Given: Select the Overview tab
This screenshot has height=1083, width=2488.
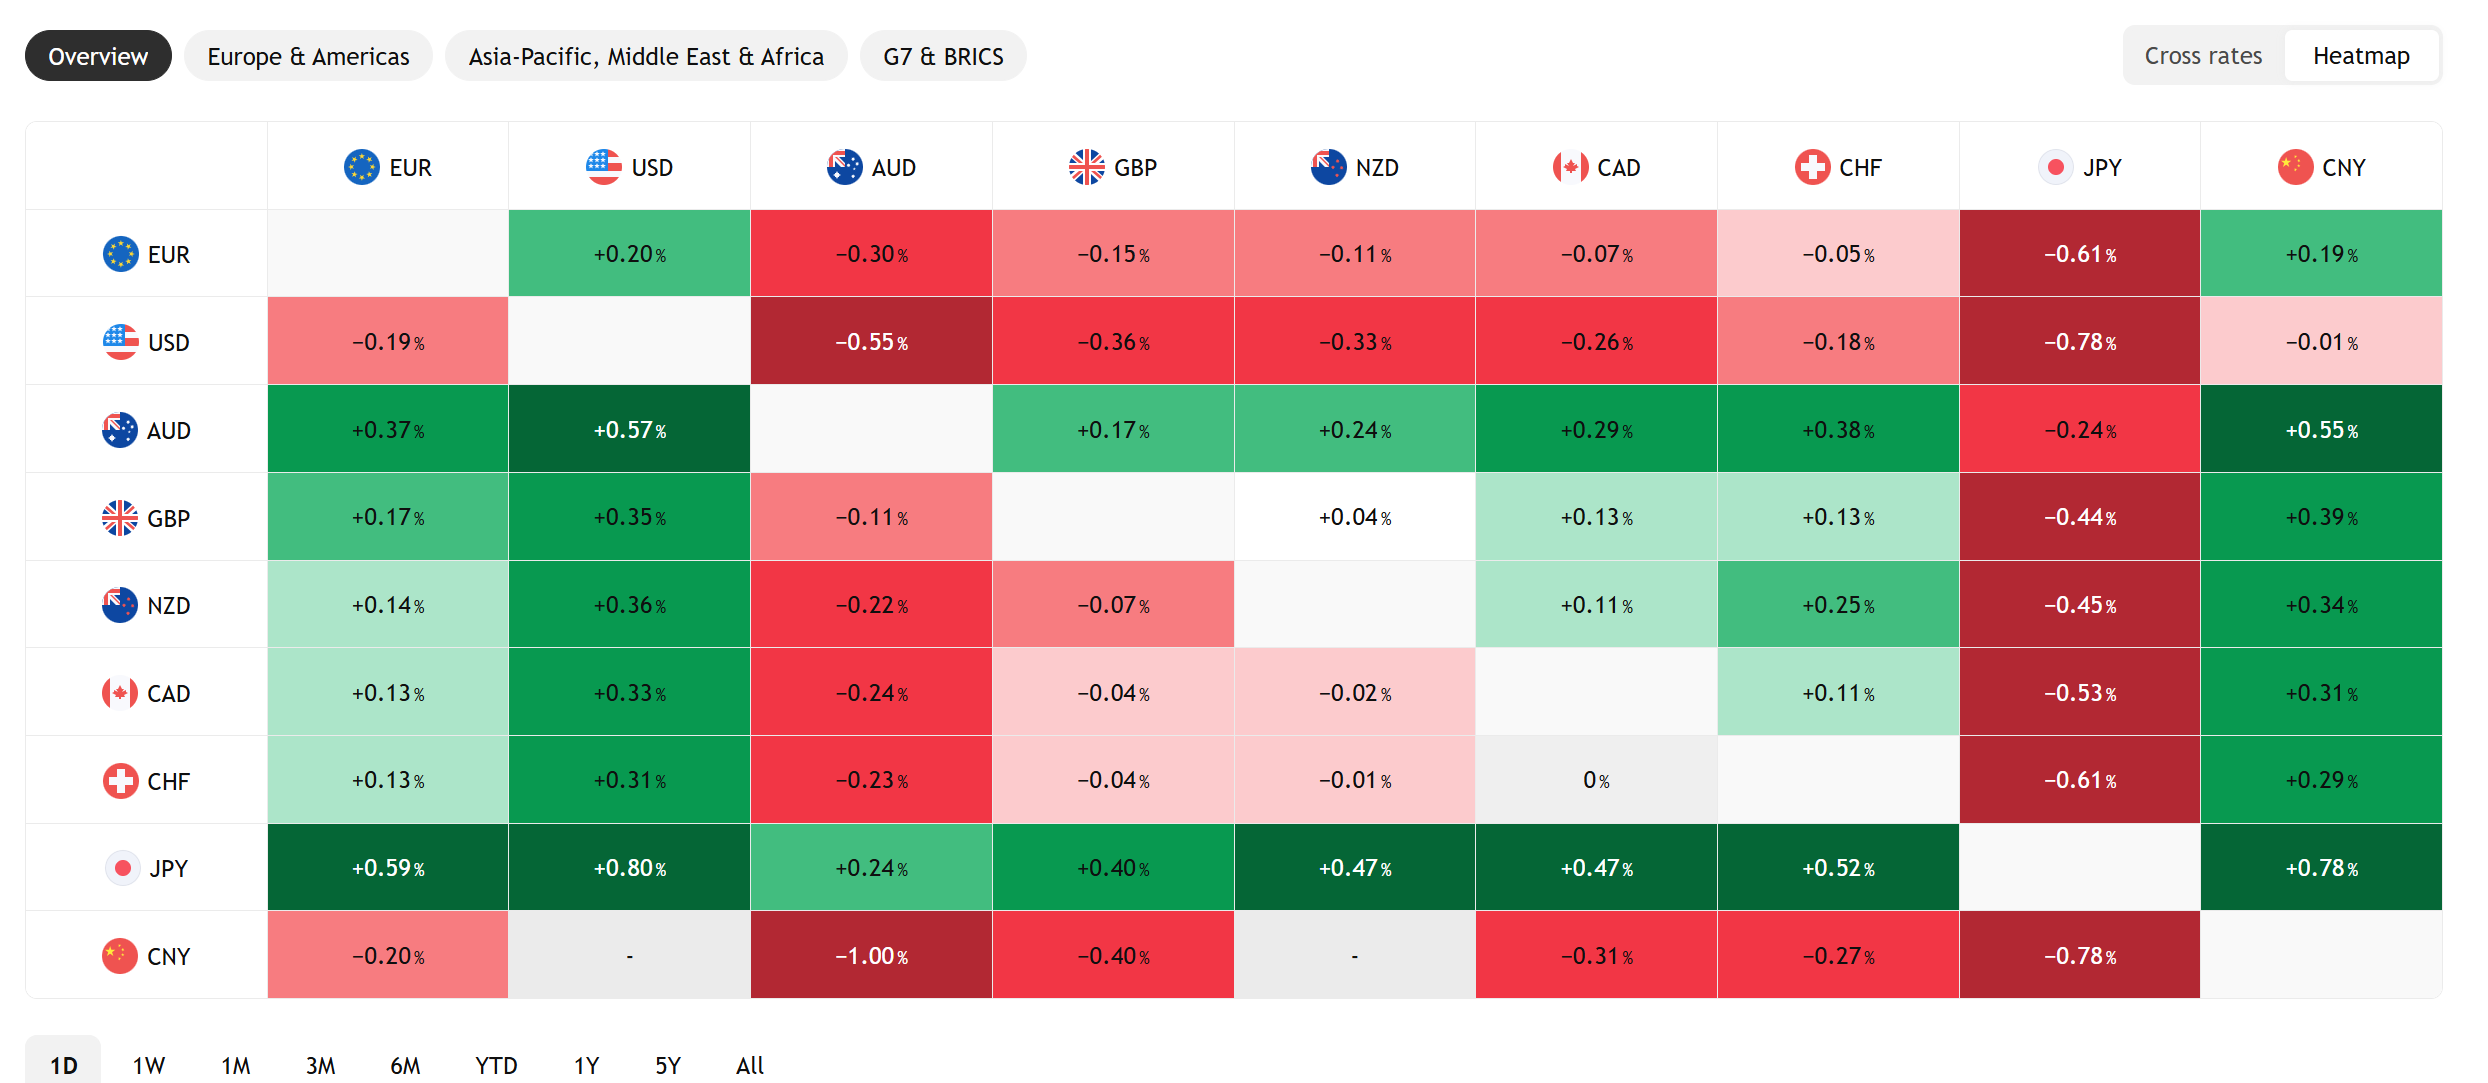Looking at the screenshot, I should click(98, 56).
